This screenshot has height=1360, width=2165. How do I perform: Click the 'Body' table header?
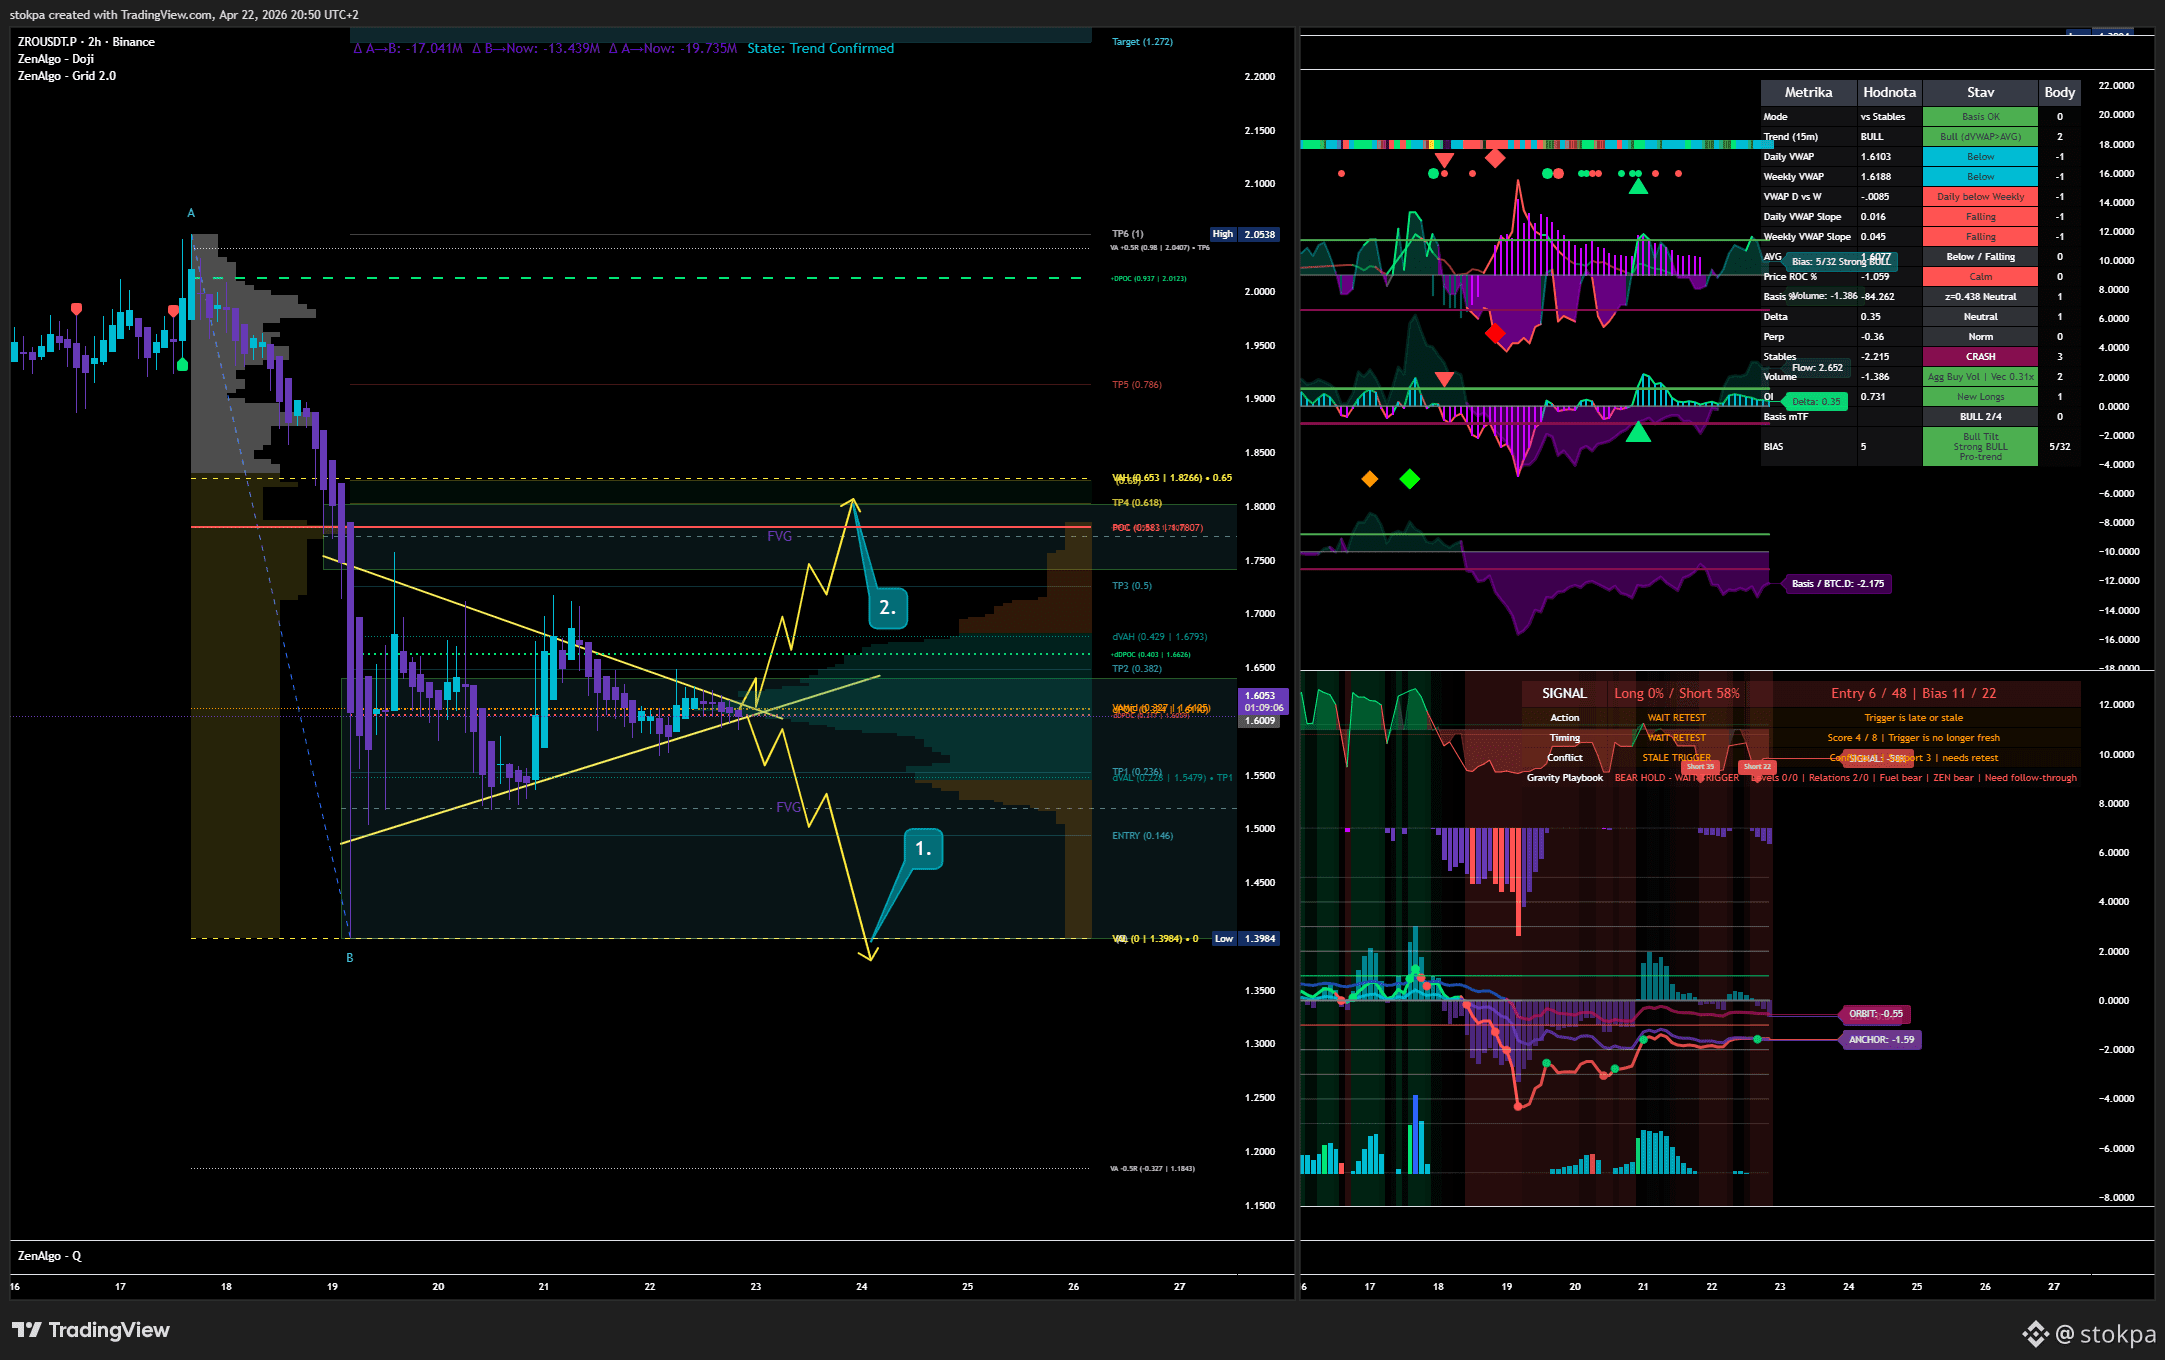point(2060,92)
